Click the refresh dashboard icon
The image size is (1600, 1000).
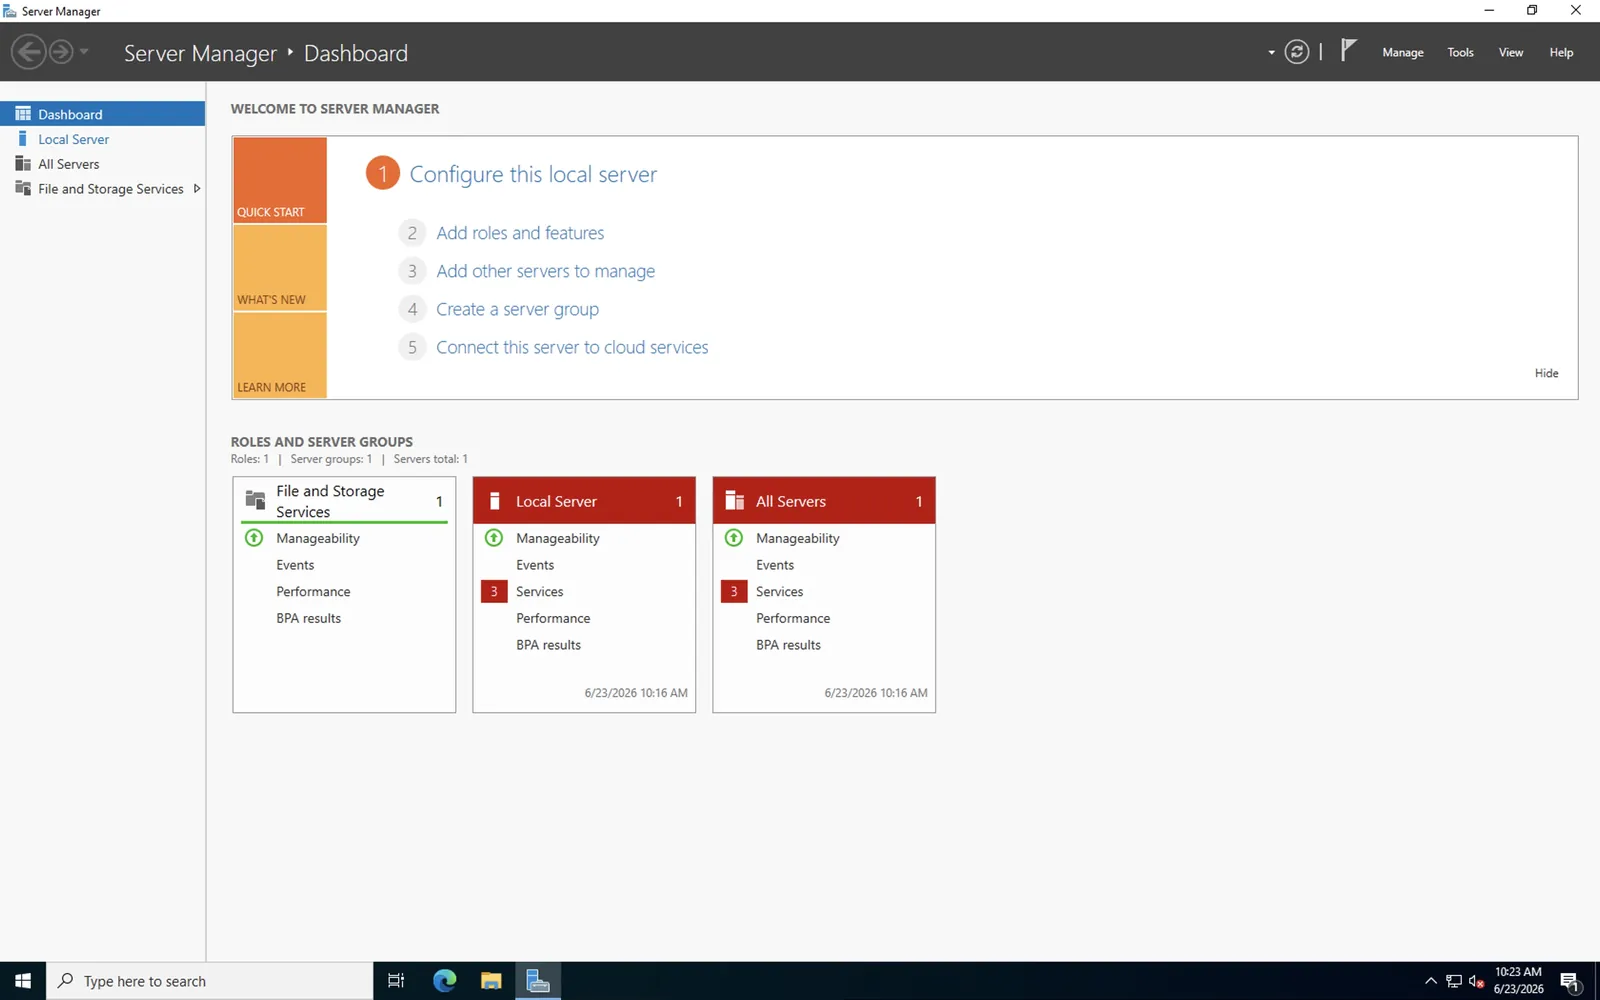[x=1296, y=52]
